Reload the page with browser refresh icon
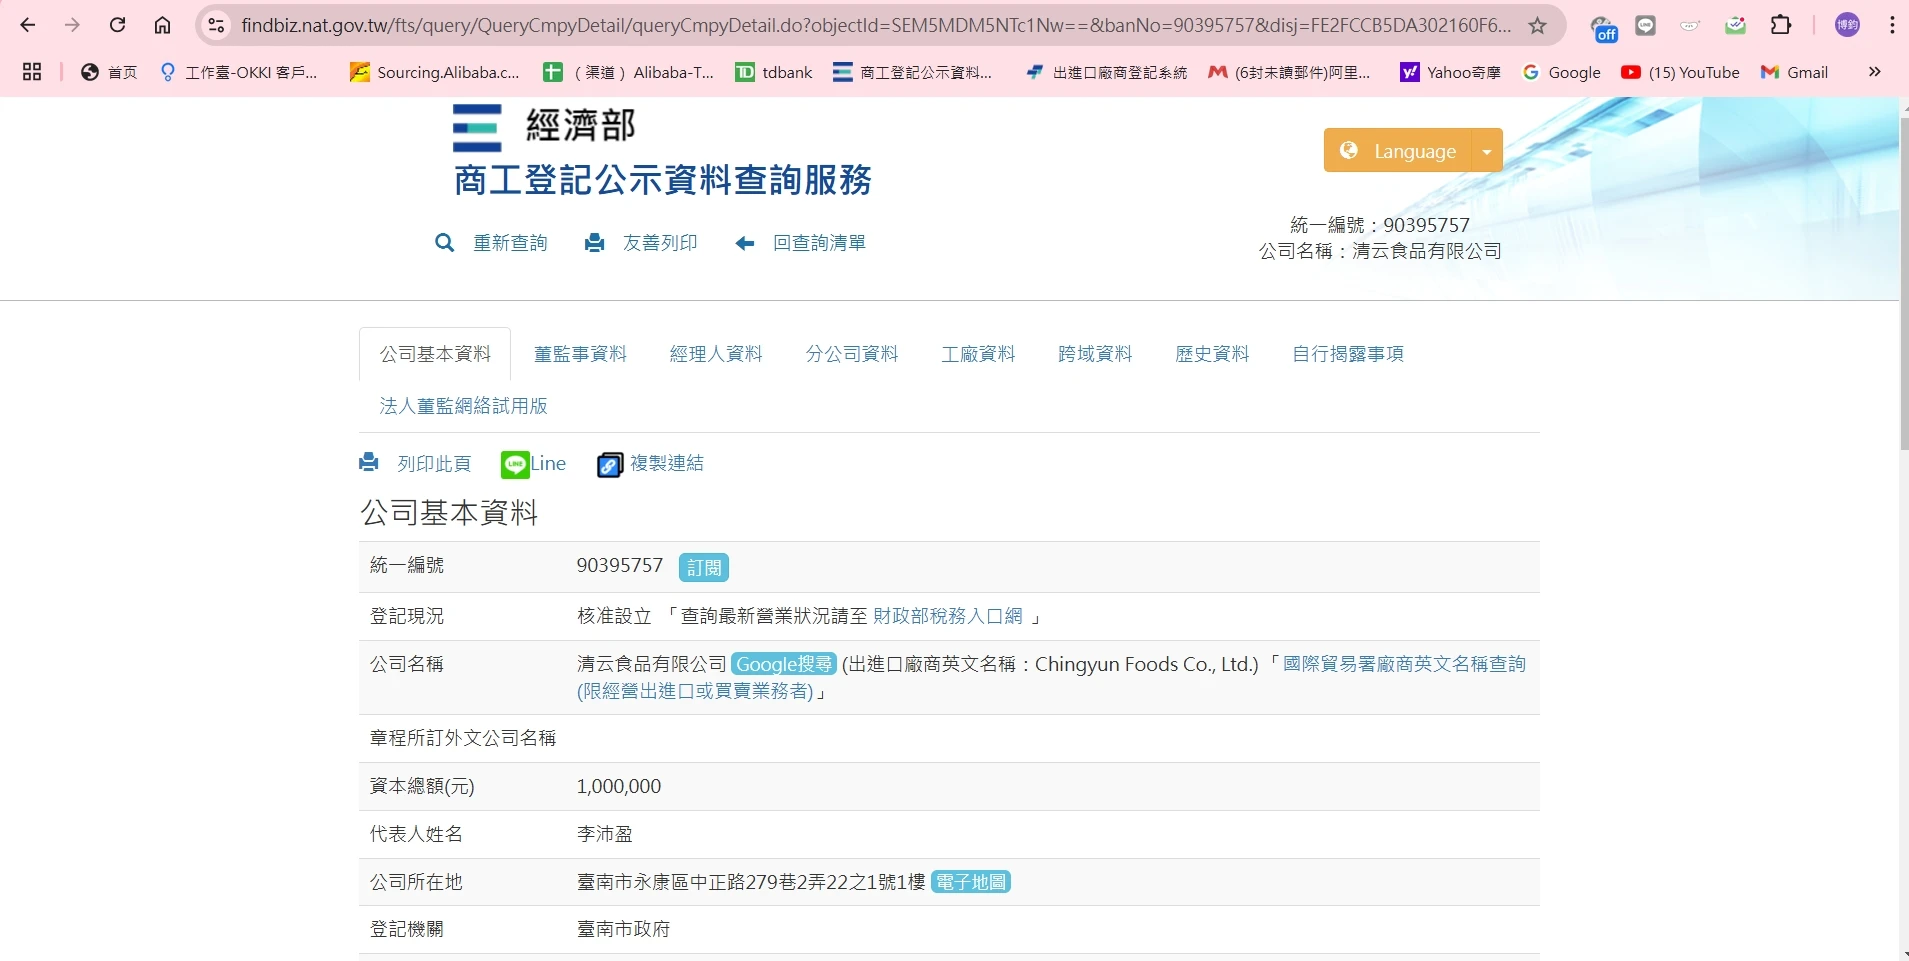1909x961 pixels. pos(117,26)
